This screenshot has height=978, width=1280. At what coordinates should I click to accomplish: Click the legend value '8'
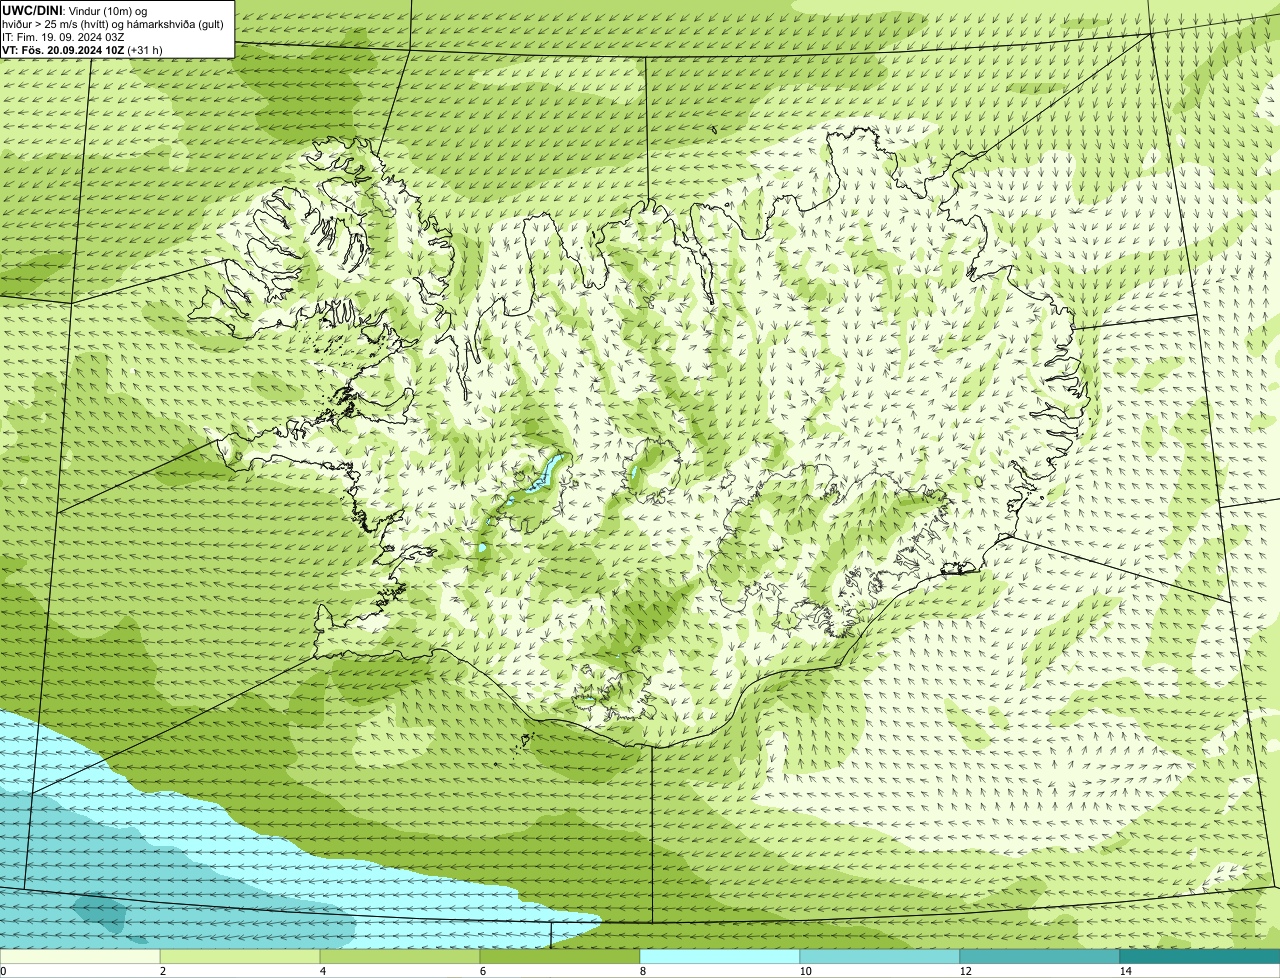(642, 971)
